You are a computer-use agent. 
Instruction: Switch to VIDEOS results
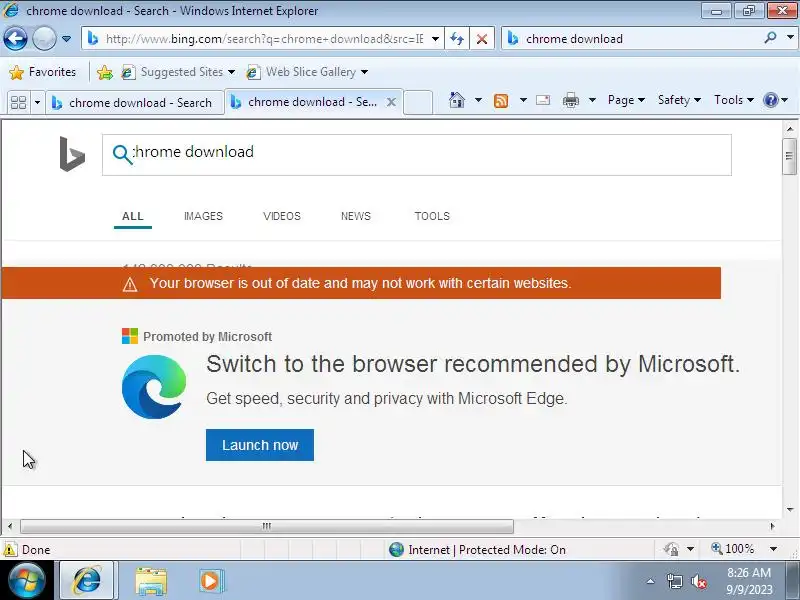[282, 216]
